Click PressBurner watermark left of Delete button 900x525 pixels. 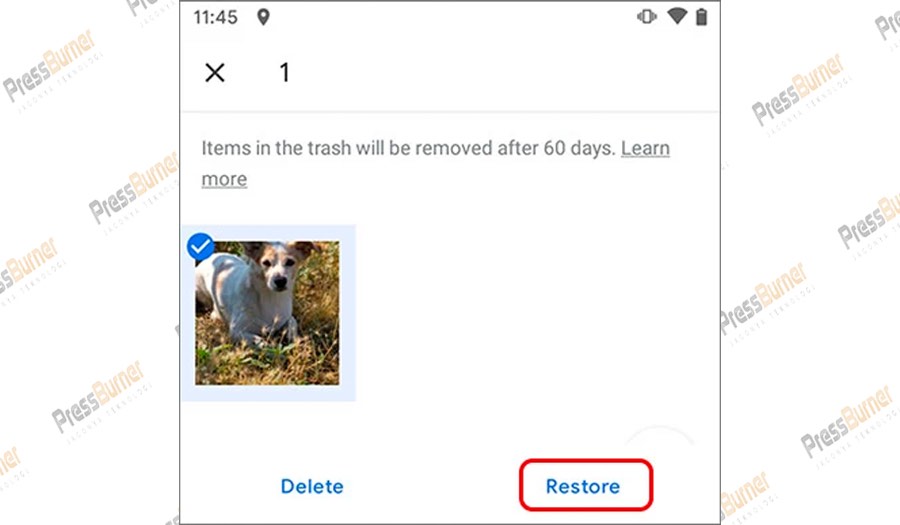99,399
